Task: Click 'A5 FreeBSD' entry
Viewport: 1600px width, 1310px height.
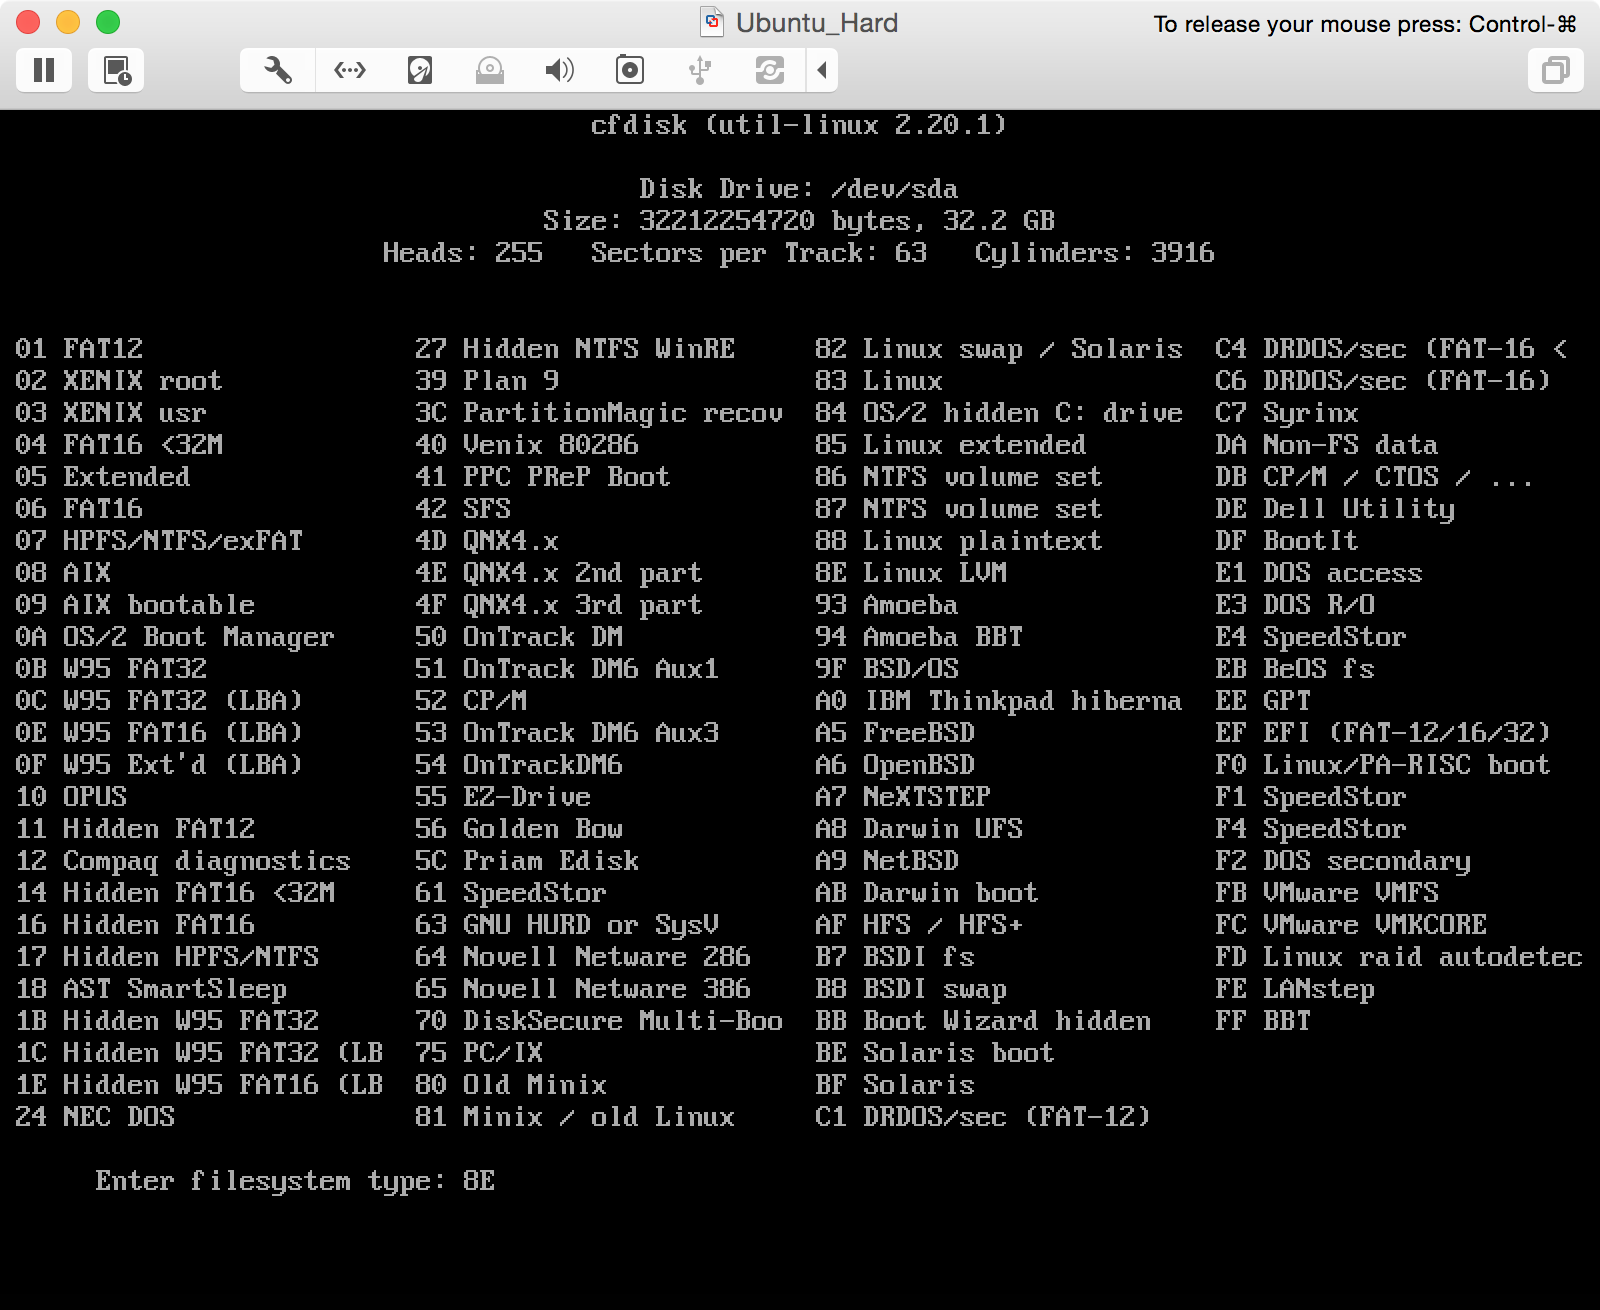Action: pyautogui.click(x=895, y=733)
